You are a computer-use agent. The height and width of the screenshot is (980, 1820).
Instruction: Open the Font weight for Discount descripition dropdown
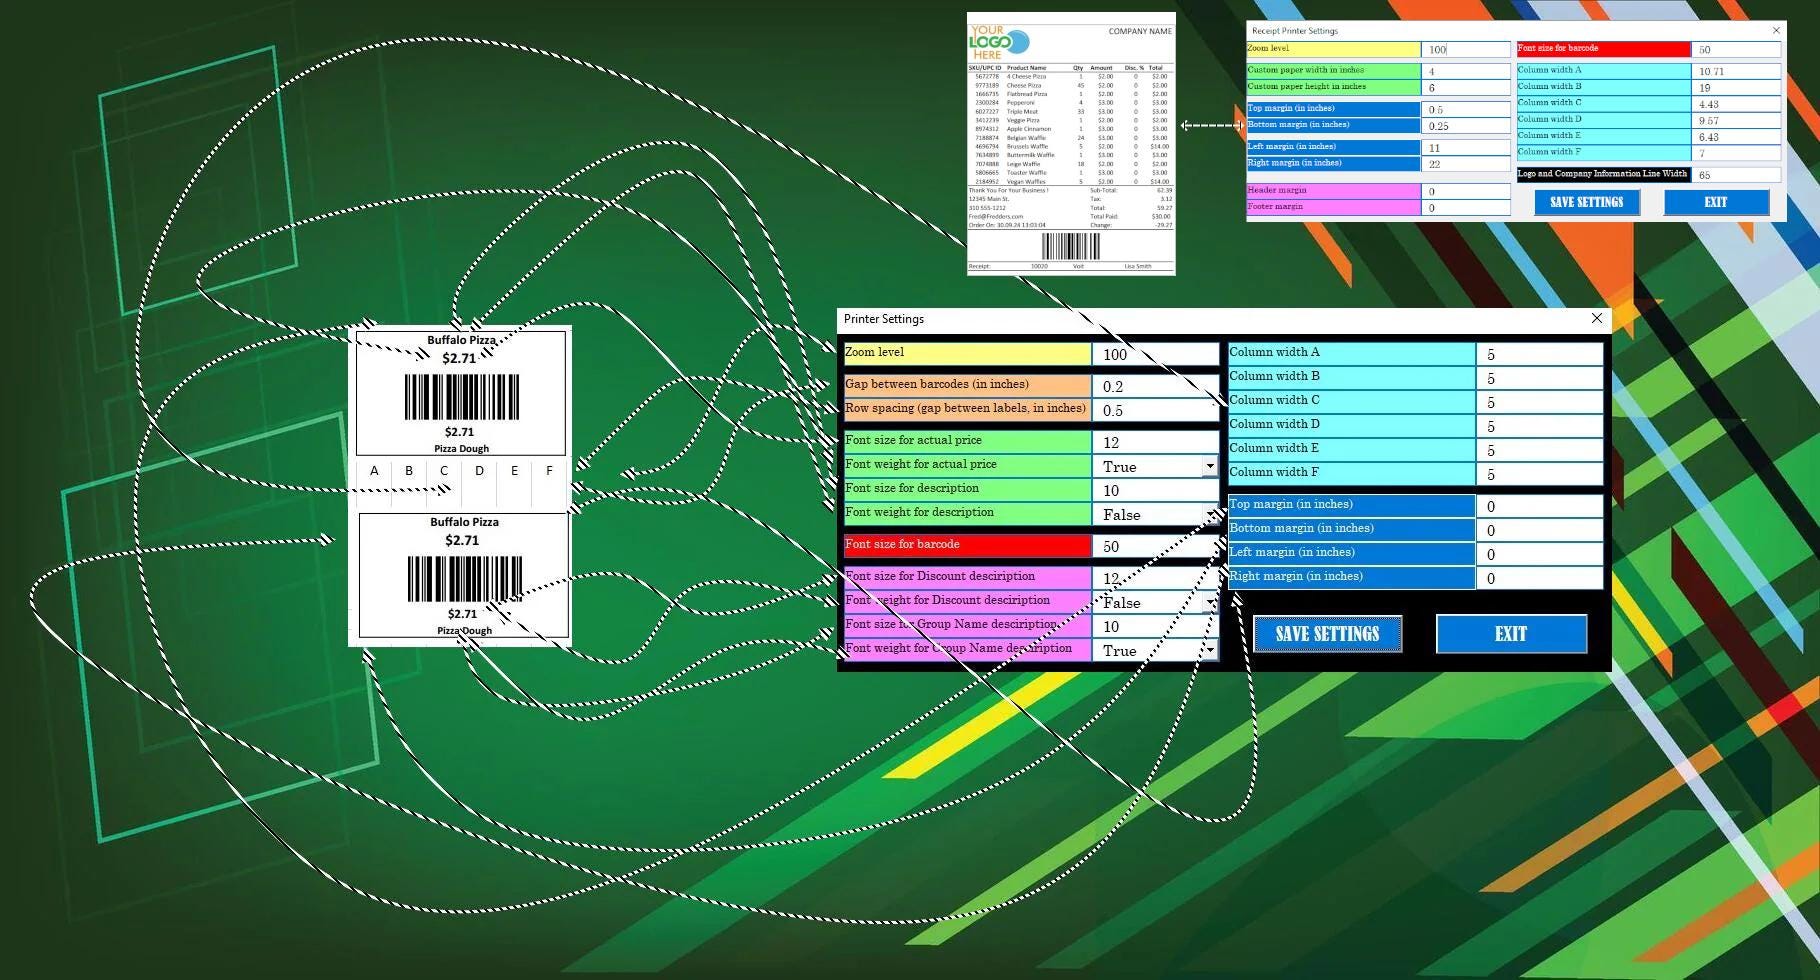tap(1210, 602)
